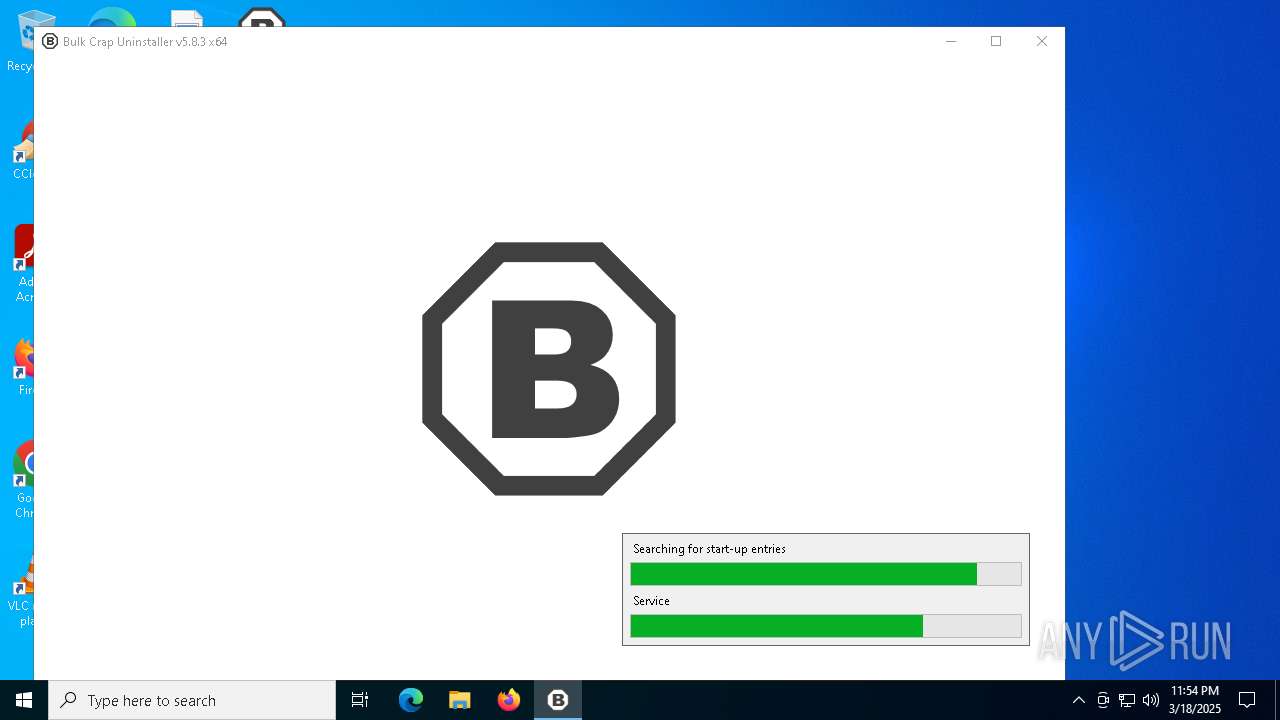Launch Microsoft Edge from the taskbar
The width and height of the screenshot is (1280, 720).
pos(411,700)
